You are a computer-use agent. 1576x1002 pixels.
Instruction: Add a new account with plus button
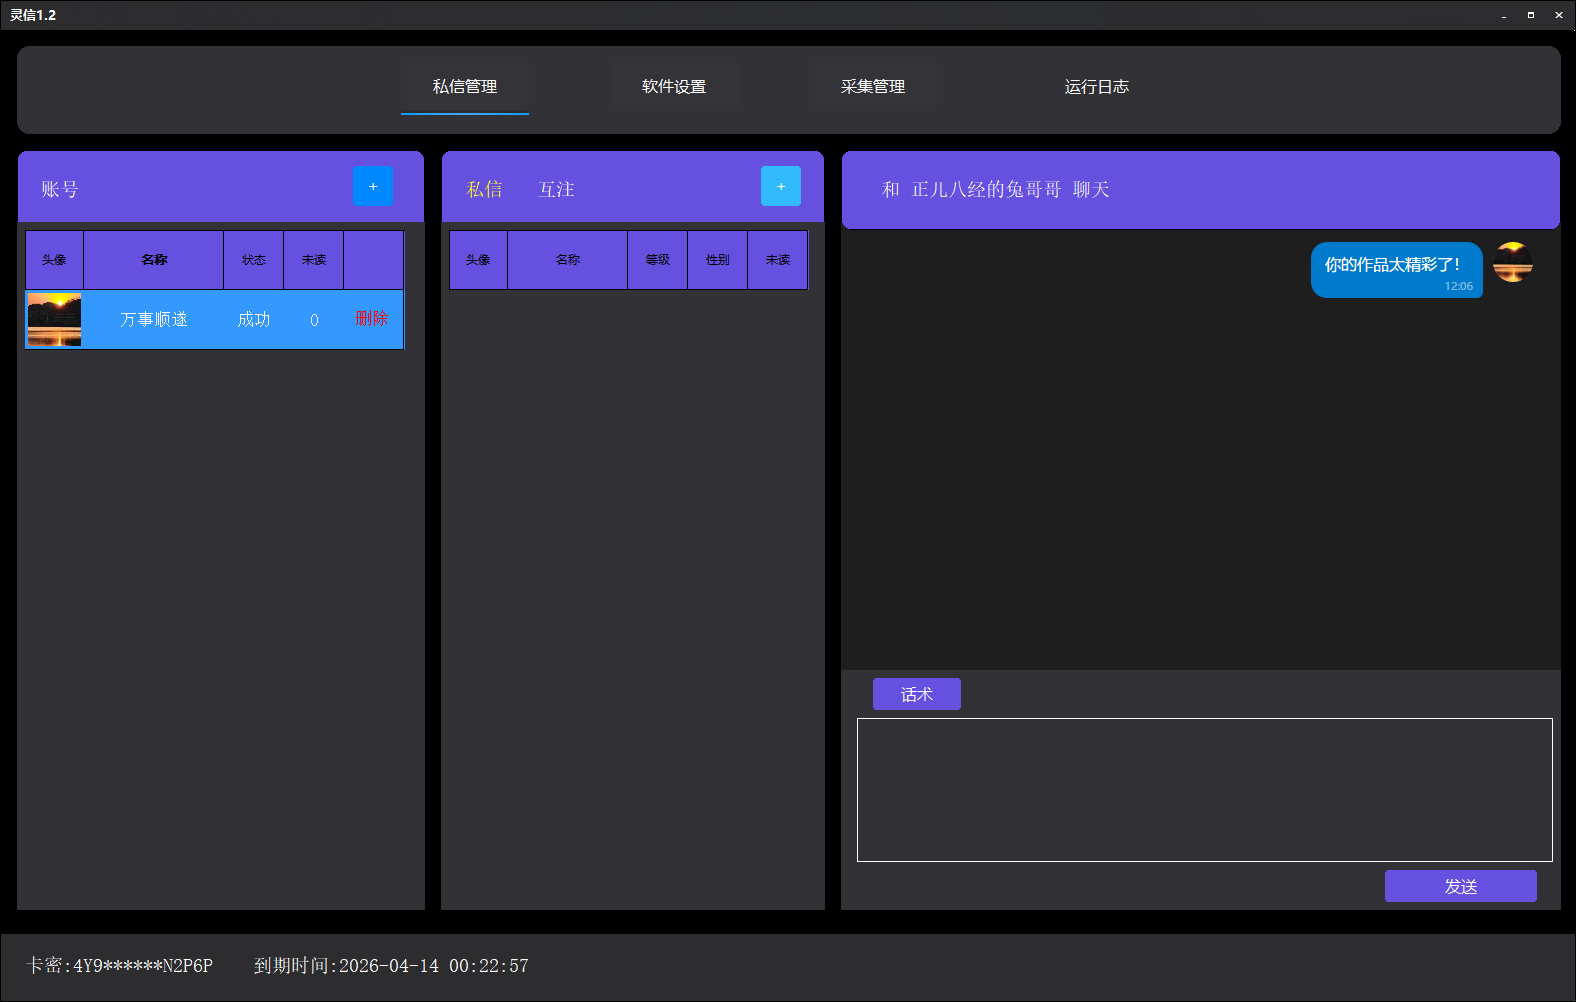click(x=373, y=186)
